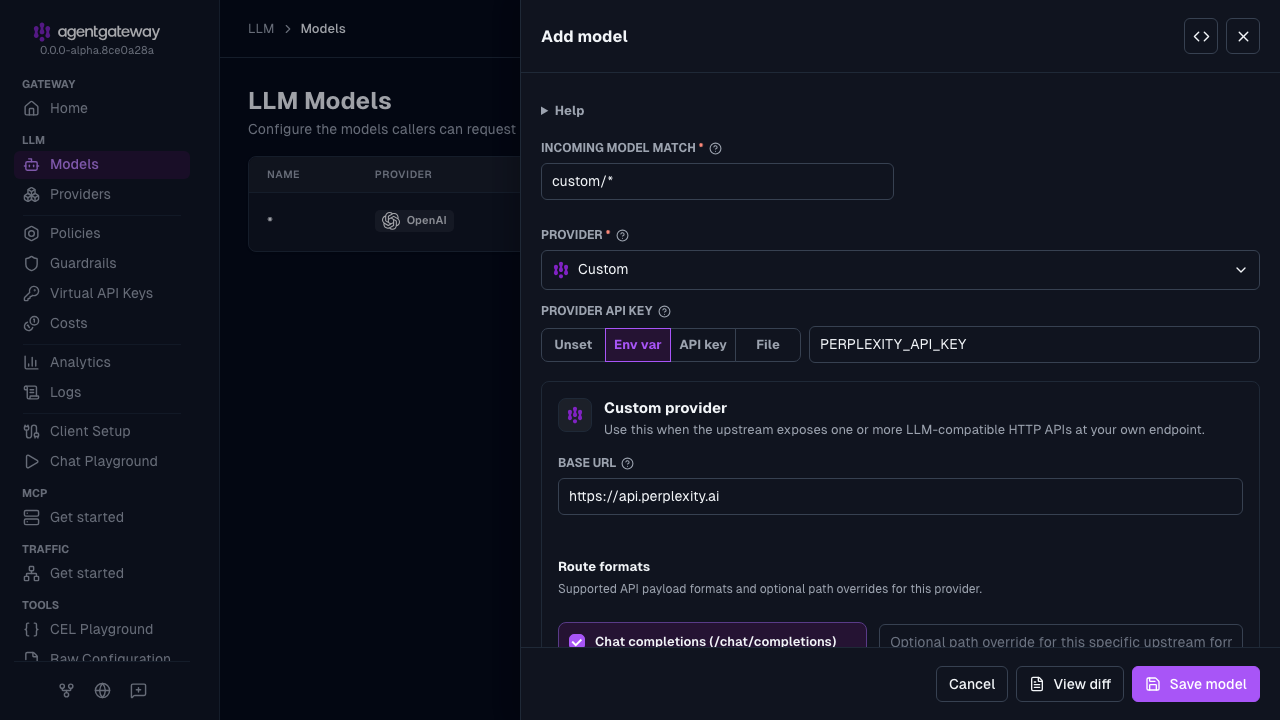This screenshot has height=720, width=1280.
Task: Select the File API key option
Action: tap(768, 345)
